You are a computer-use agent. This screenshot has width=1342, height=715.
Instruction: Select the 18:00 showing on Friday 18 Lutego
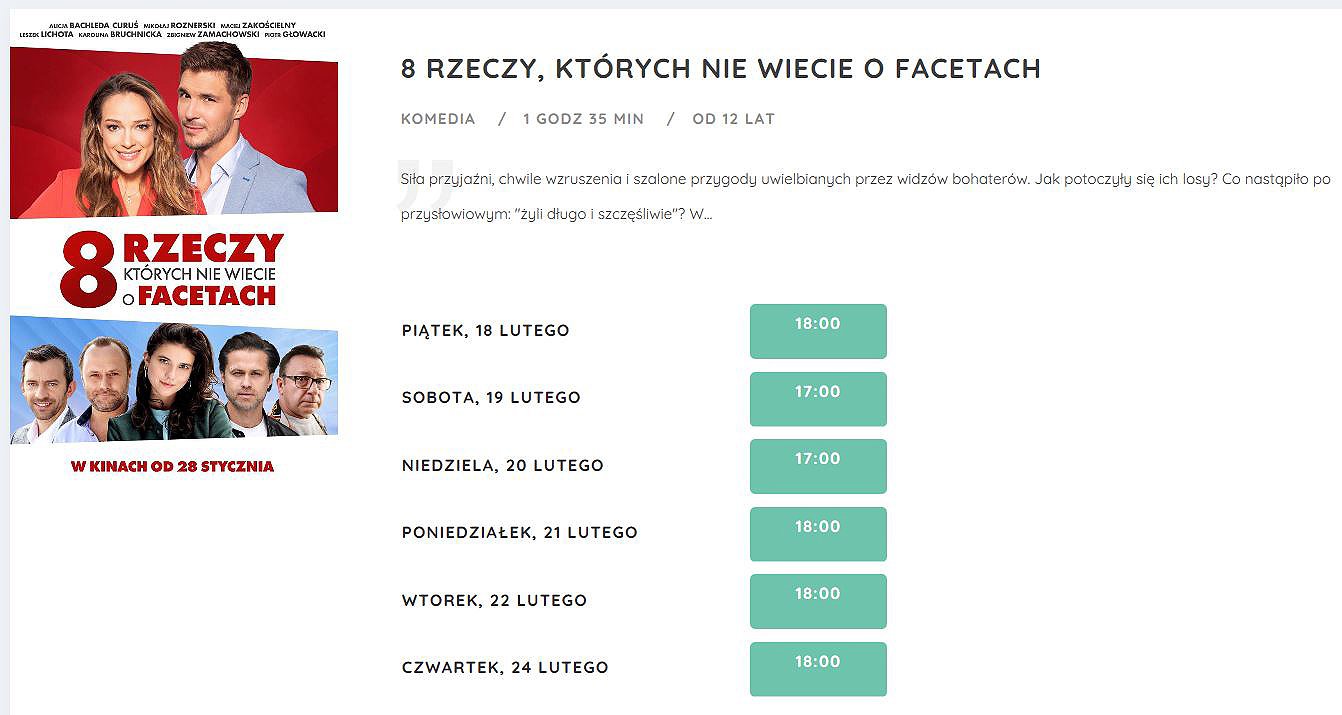(x=818, y=331)
